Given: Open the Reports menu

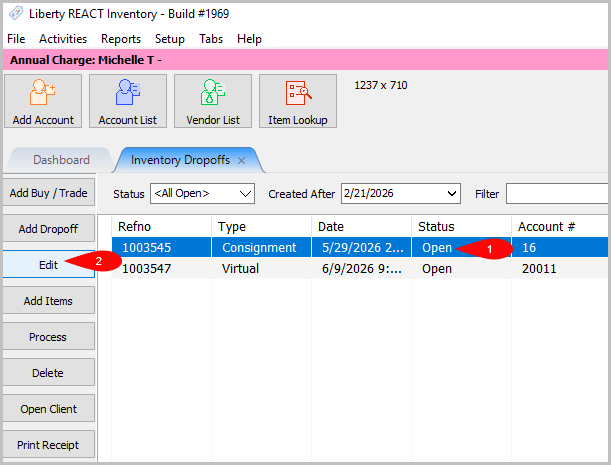Looking at the screenshot, I should pyautogui.click(x=121, y=39).
